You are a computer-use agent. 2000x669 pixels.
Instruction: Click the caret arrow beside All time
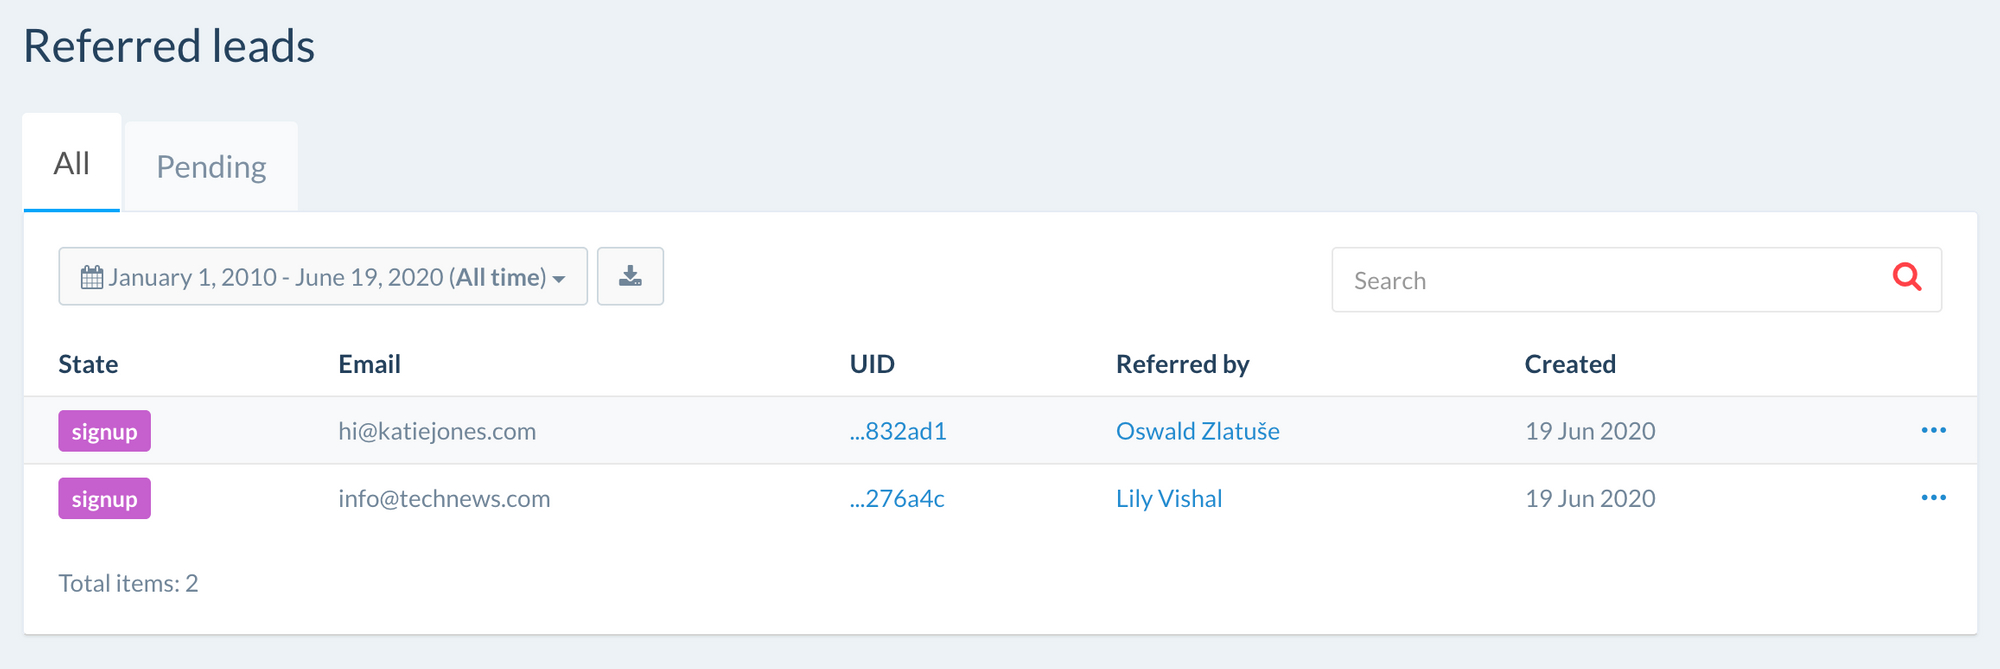click(559, 279)
